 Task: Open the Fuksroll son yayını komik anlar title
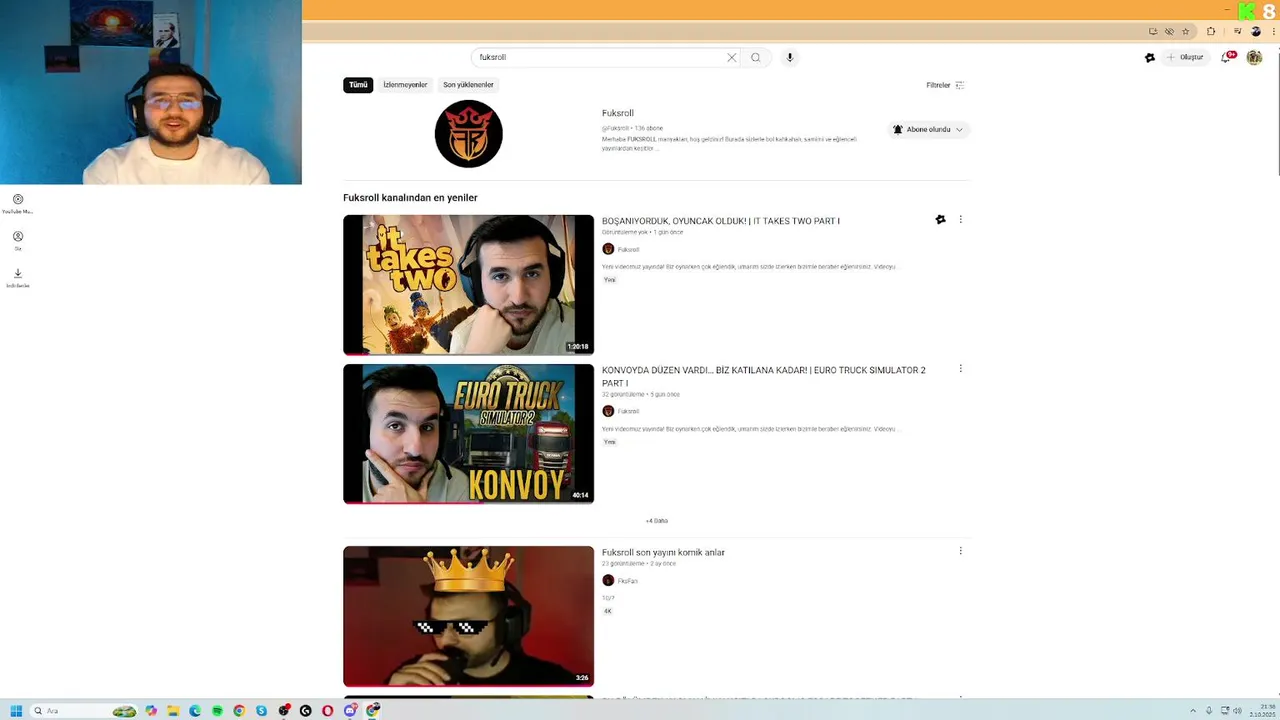[663, 552]
